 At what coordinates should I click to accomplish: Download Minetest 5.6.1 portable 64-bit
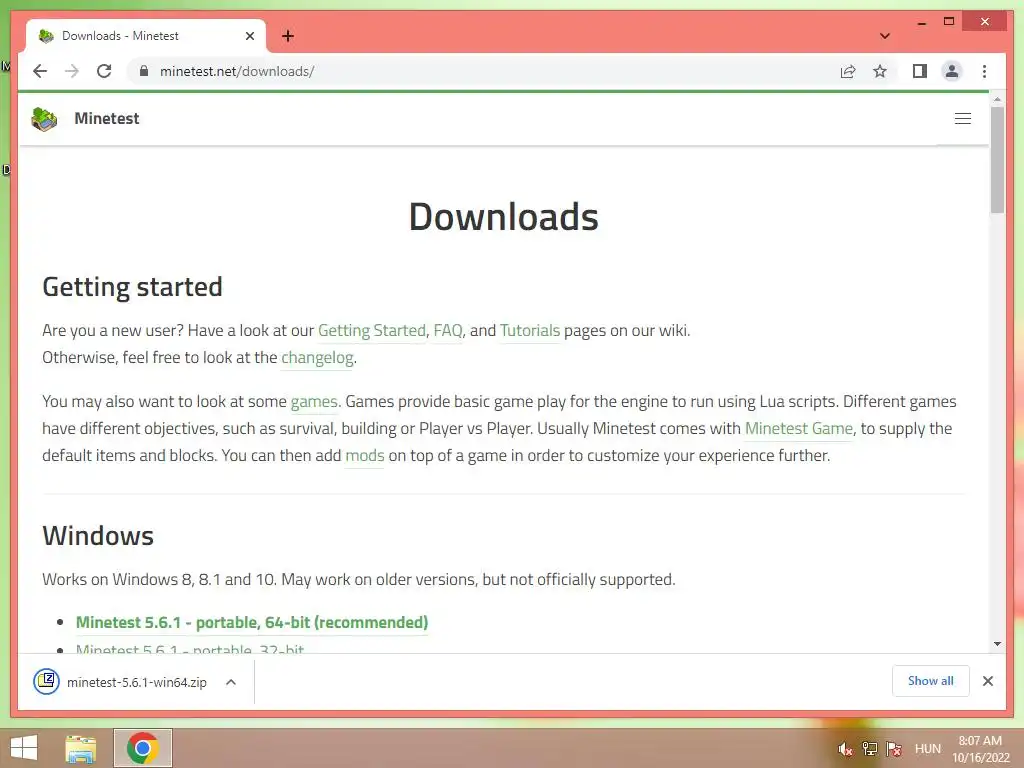(x=252, y=622)
